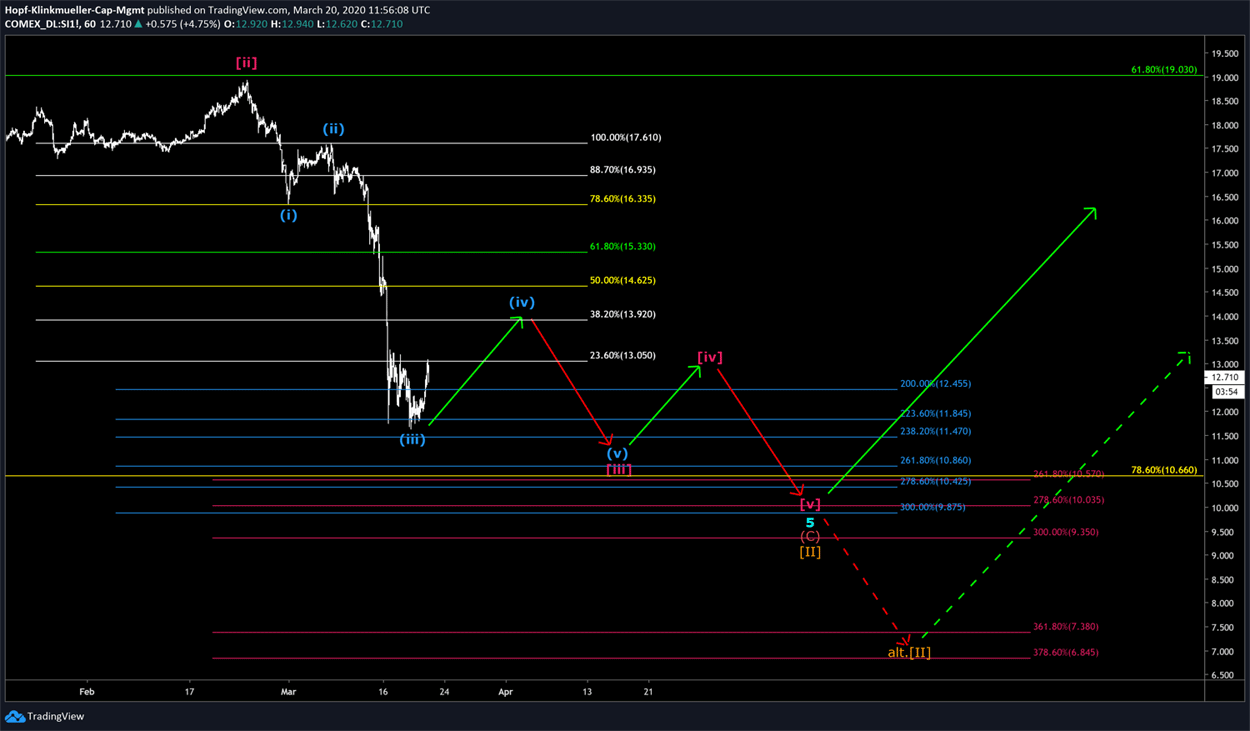The image size is (1250, 731).
Task: Select the 50.00%(14.625) retracement label
Action: point(623,281)
